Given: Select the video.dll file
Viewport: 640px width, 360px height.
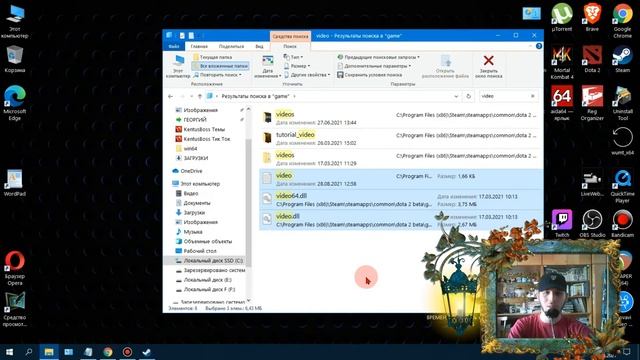Looking at the screenshot, I should pos(401,220).
